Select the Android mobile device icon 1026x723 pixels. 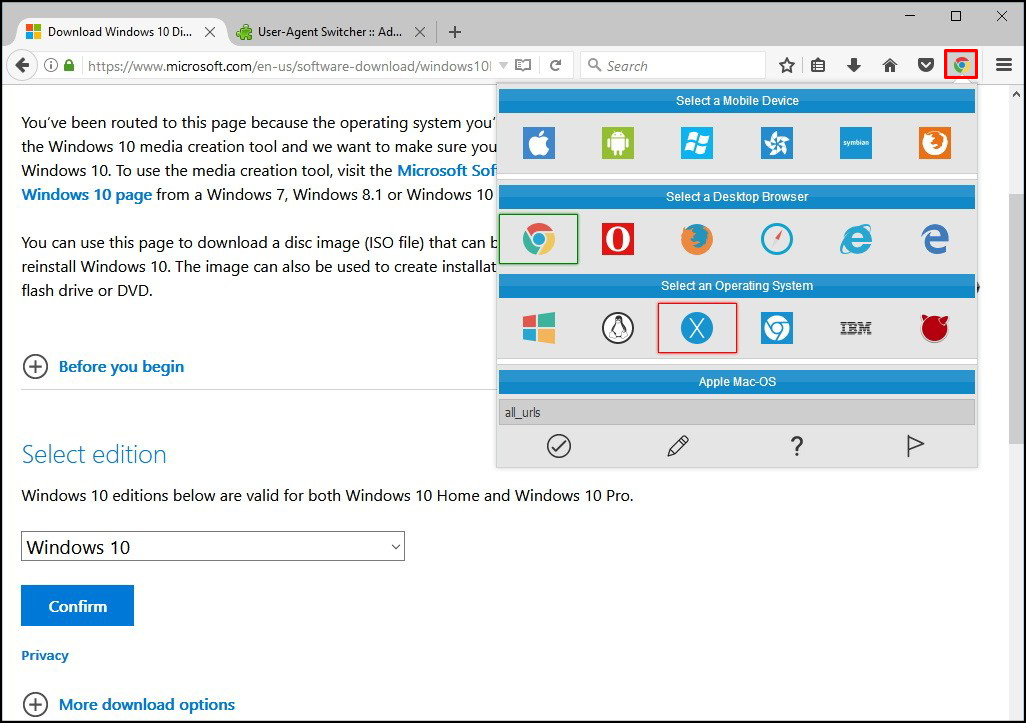[x=618, y=143]
